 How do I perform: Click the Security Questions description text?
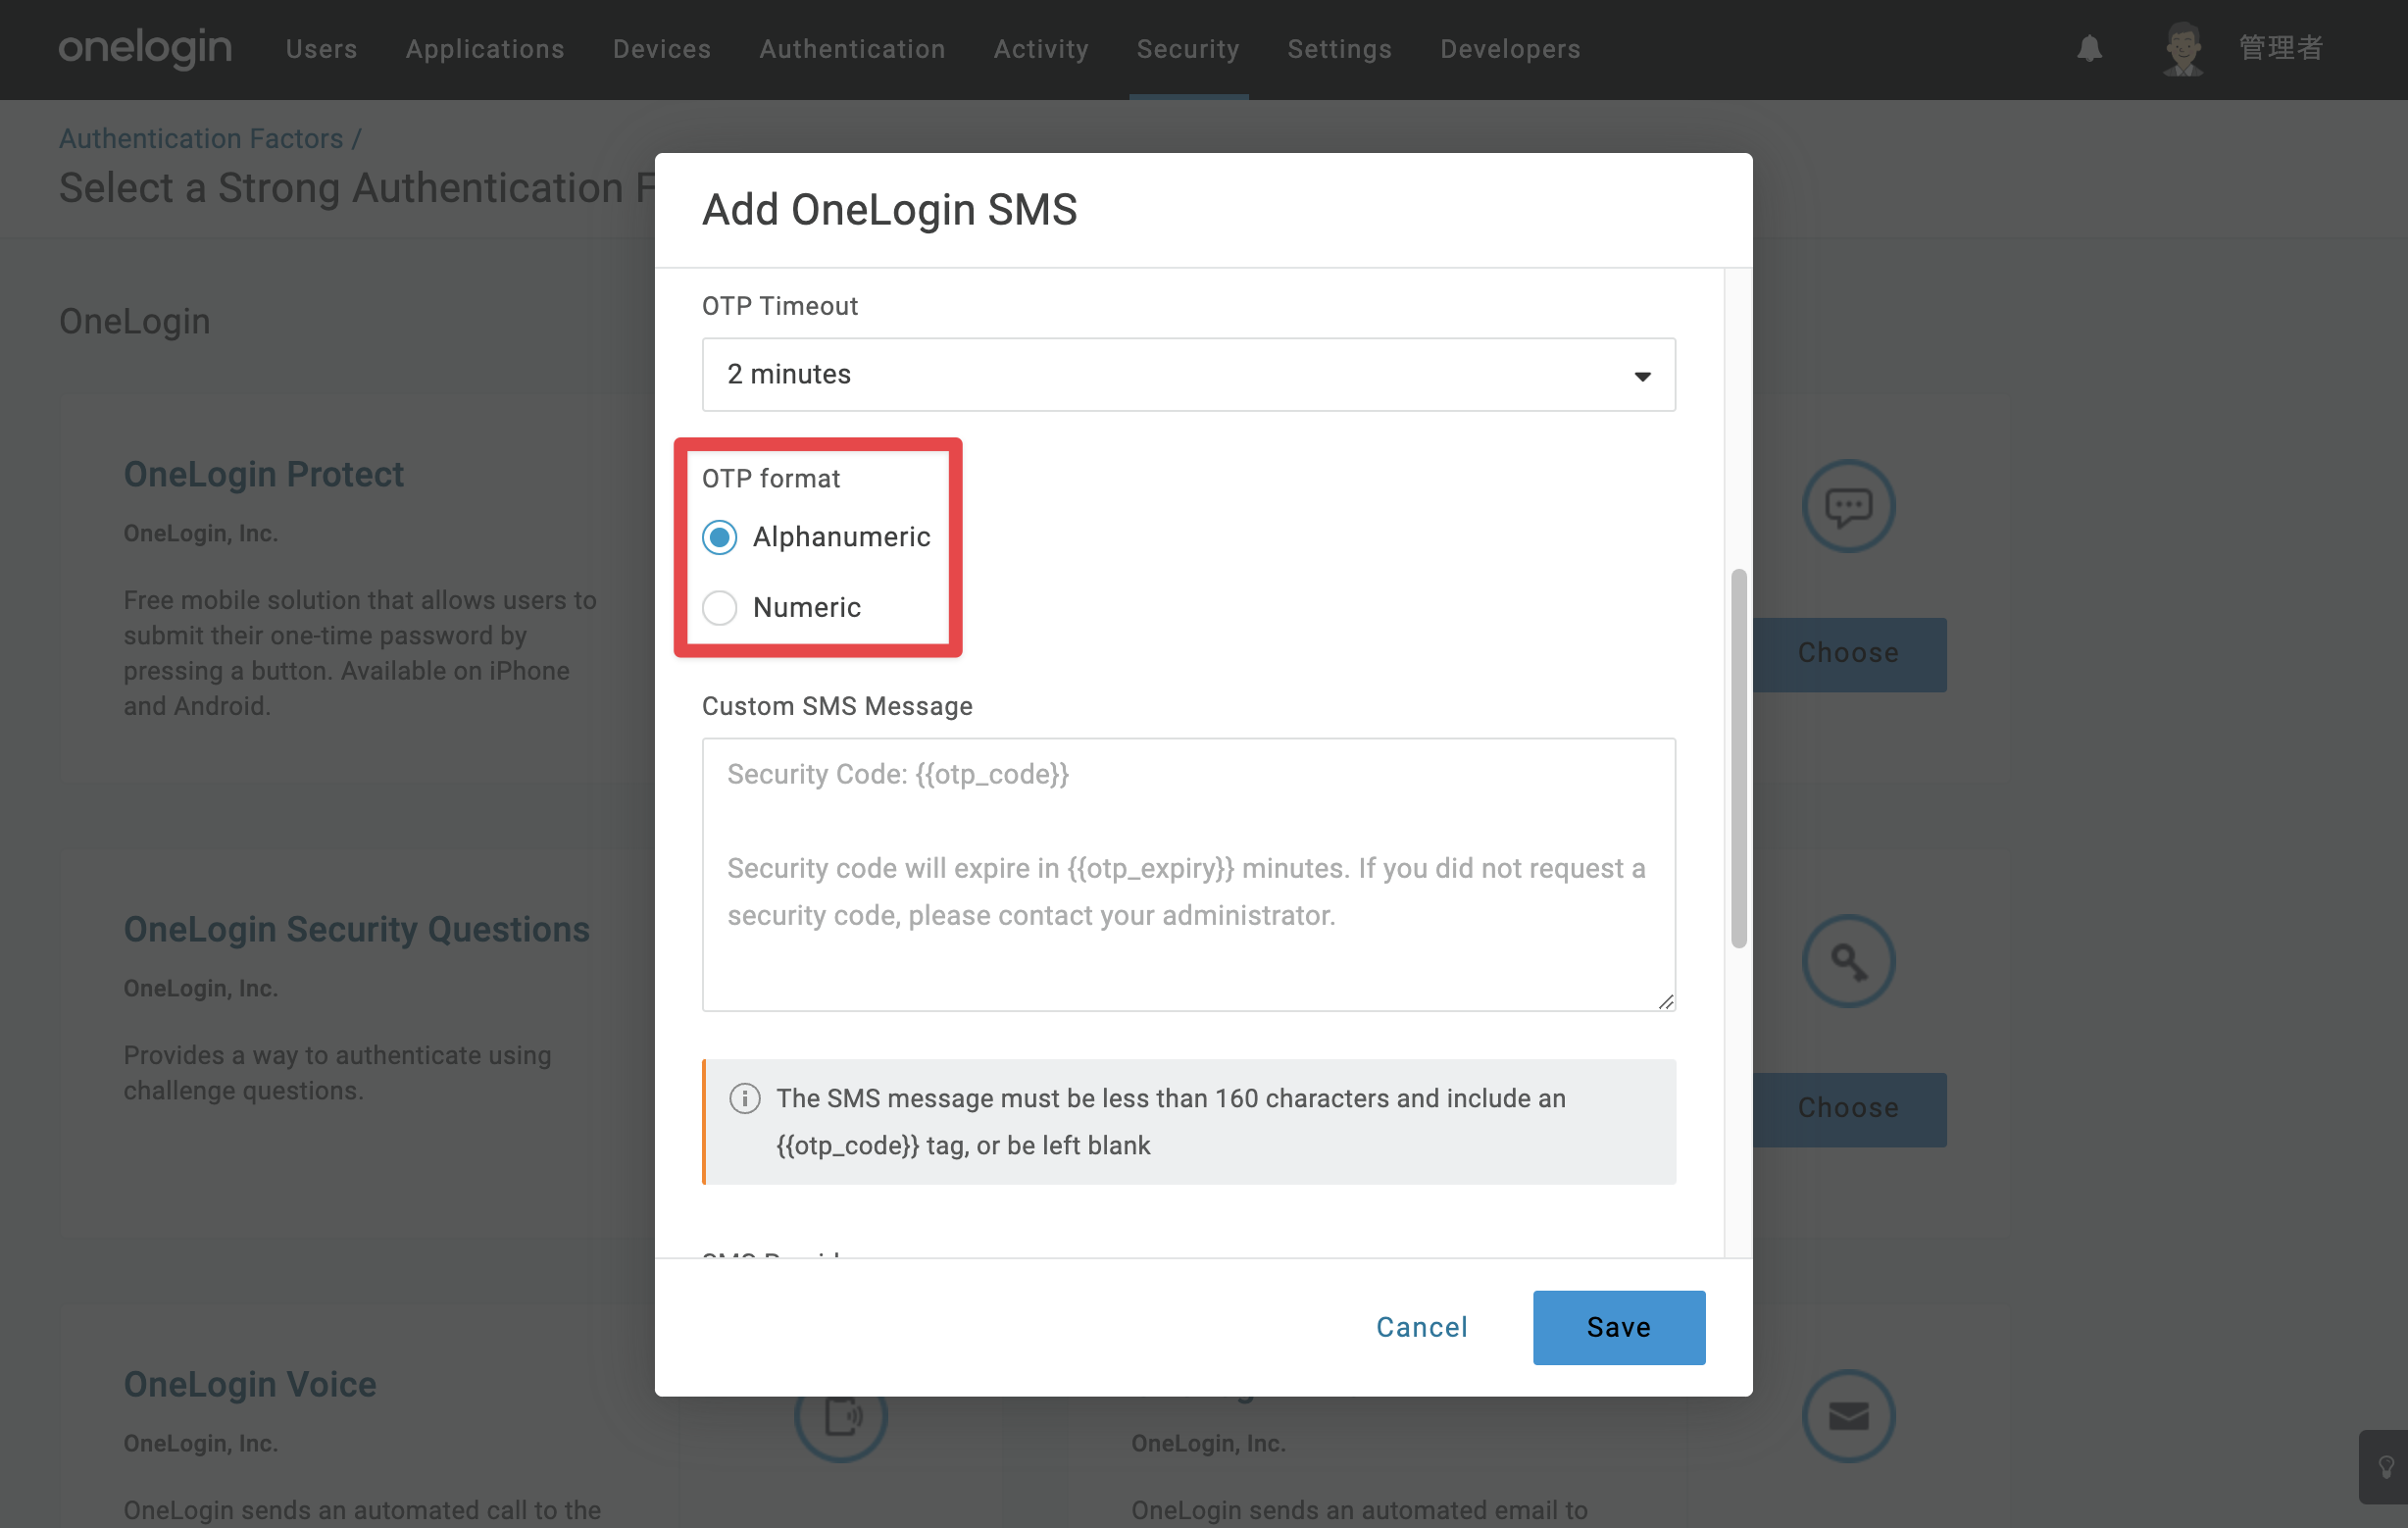click(337, 1073)
